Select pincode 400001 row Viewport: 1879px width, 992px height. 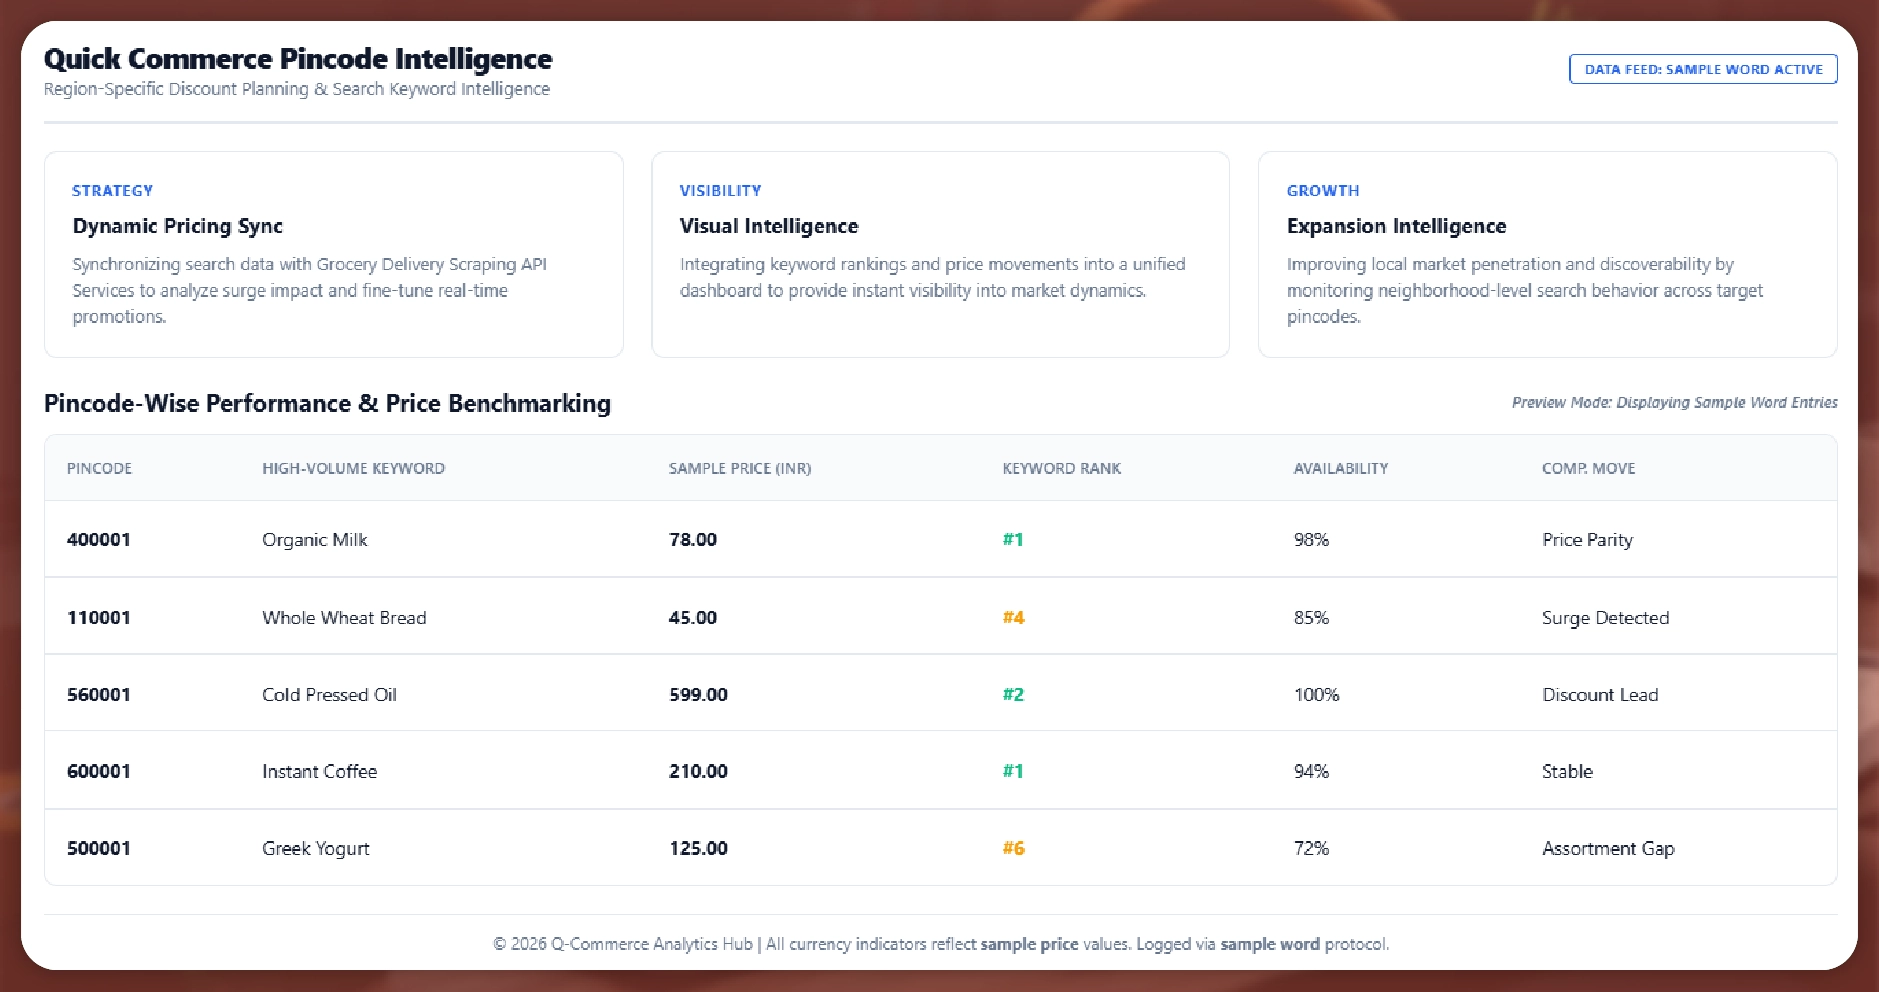click(99, 540)
